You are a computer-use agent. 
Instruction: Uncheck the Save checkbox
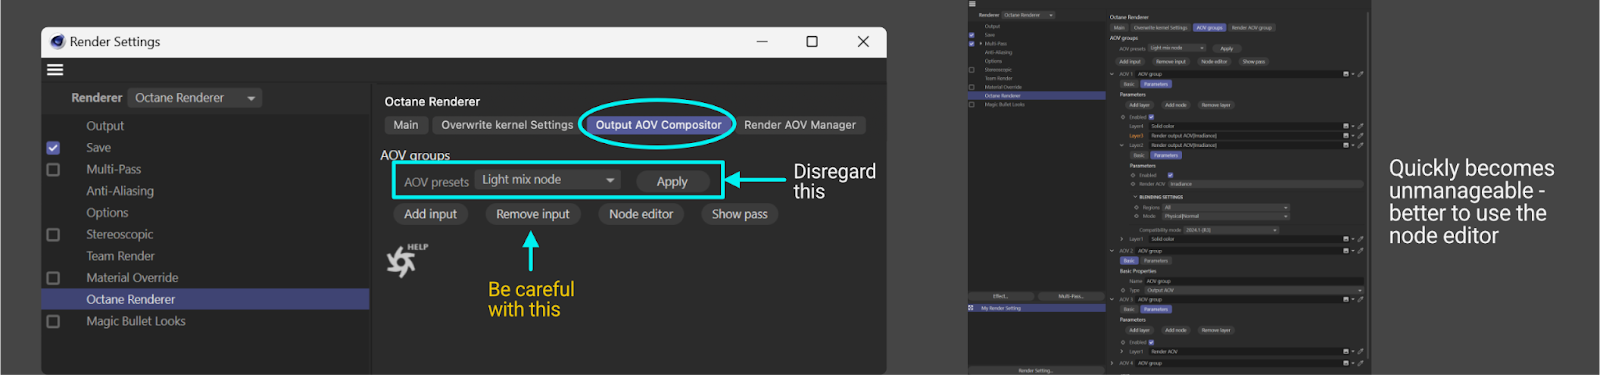(x=53, y=148)
